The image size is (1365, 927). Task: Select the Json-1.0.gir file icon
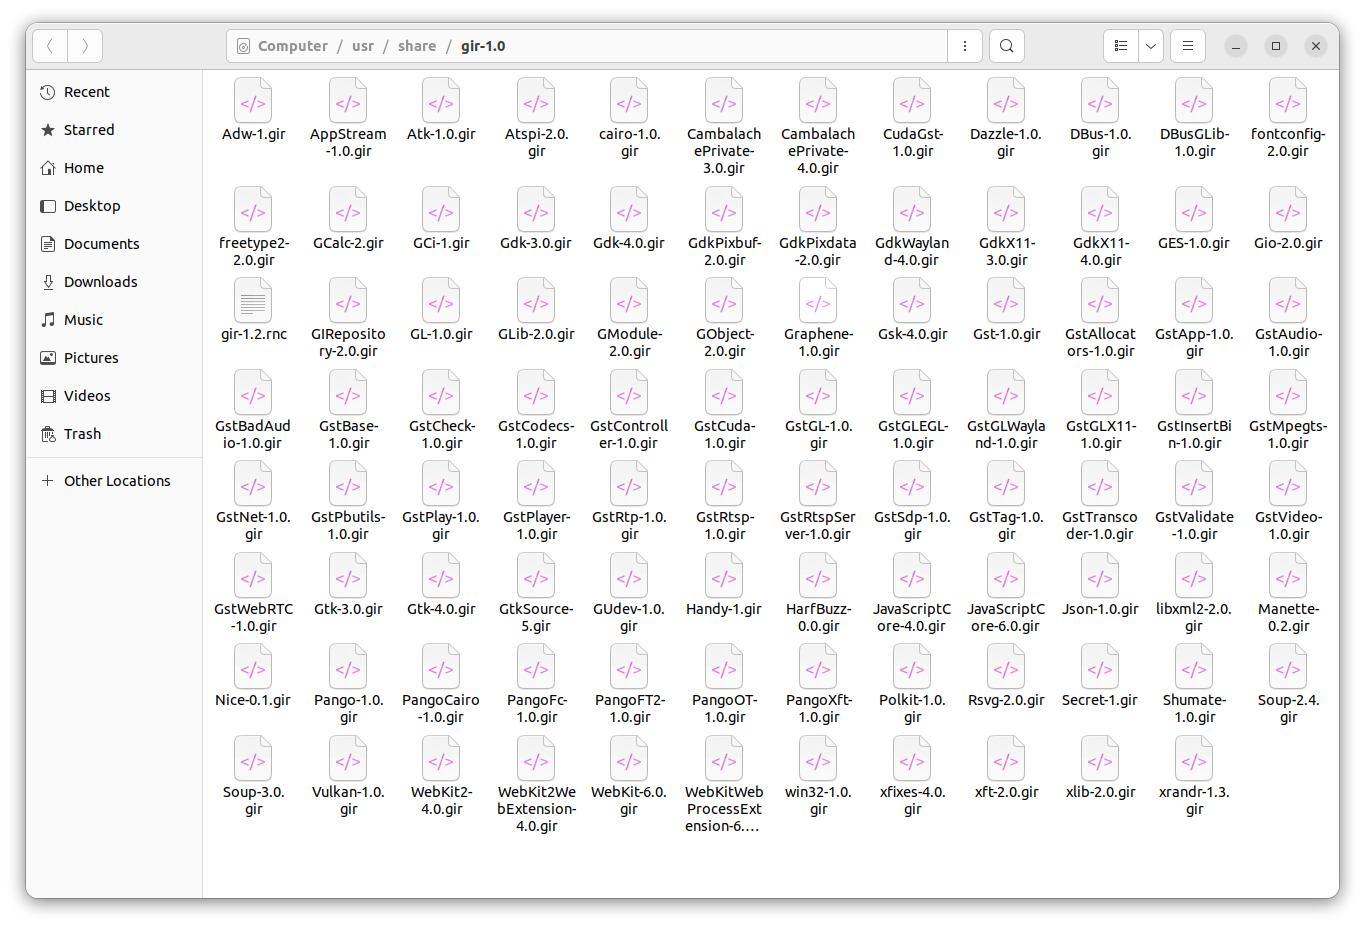(x=1100, y=576)
